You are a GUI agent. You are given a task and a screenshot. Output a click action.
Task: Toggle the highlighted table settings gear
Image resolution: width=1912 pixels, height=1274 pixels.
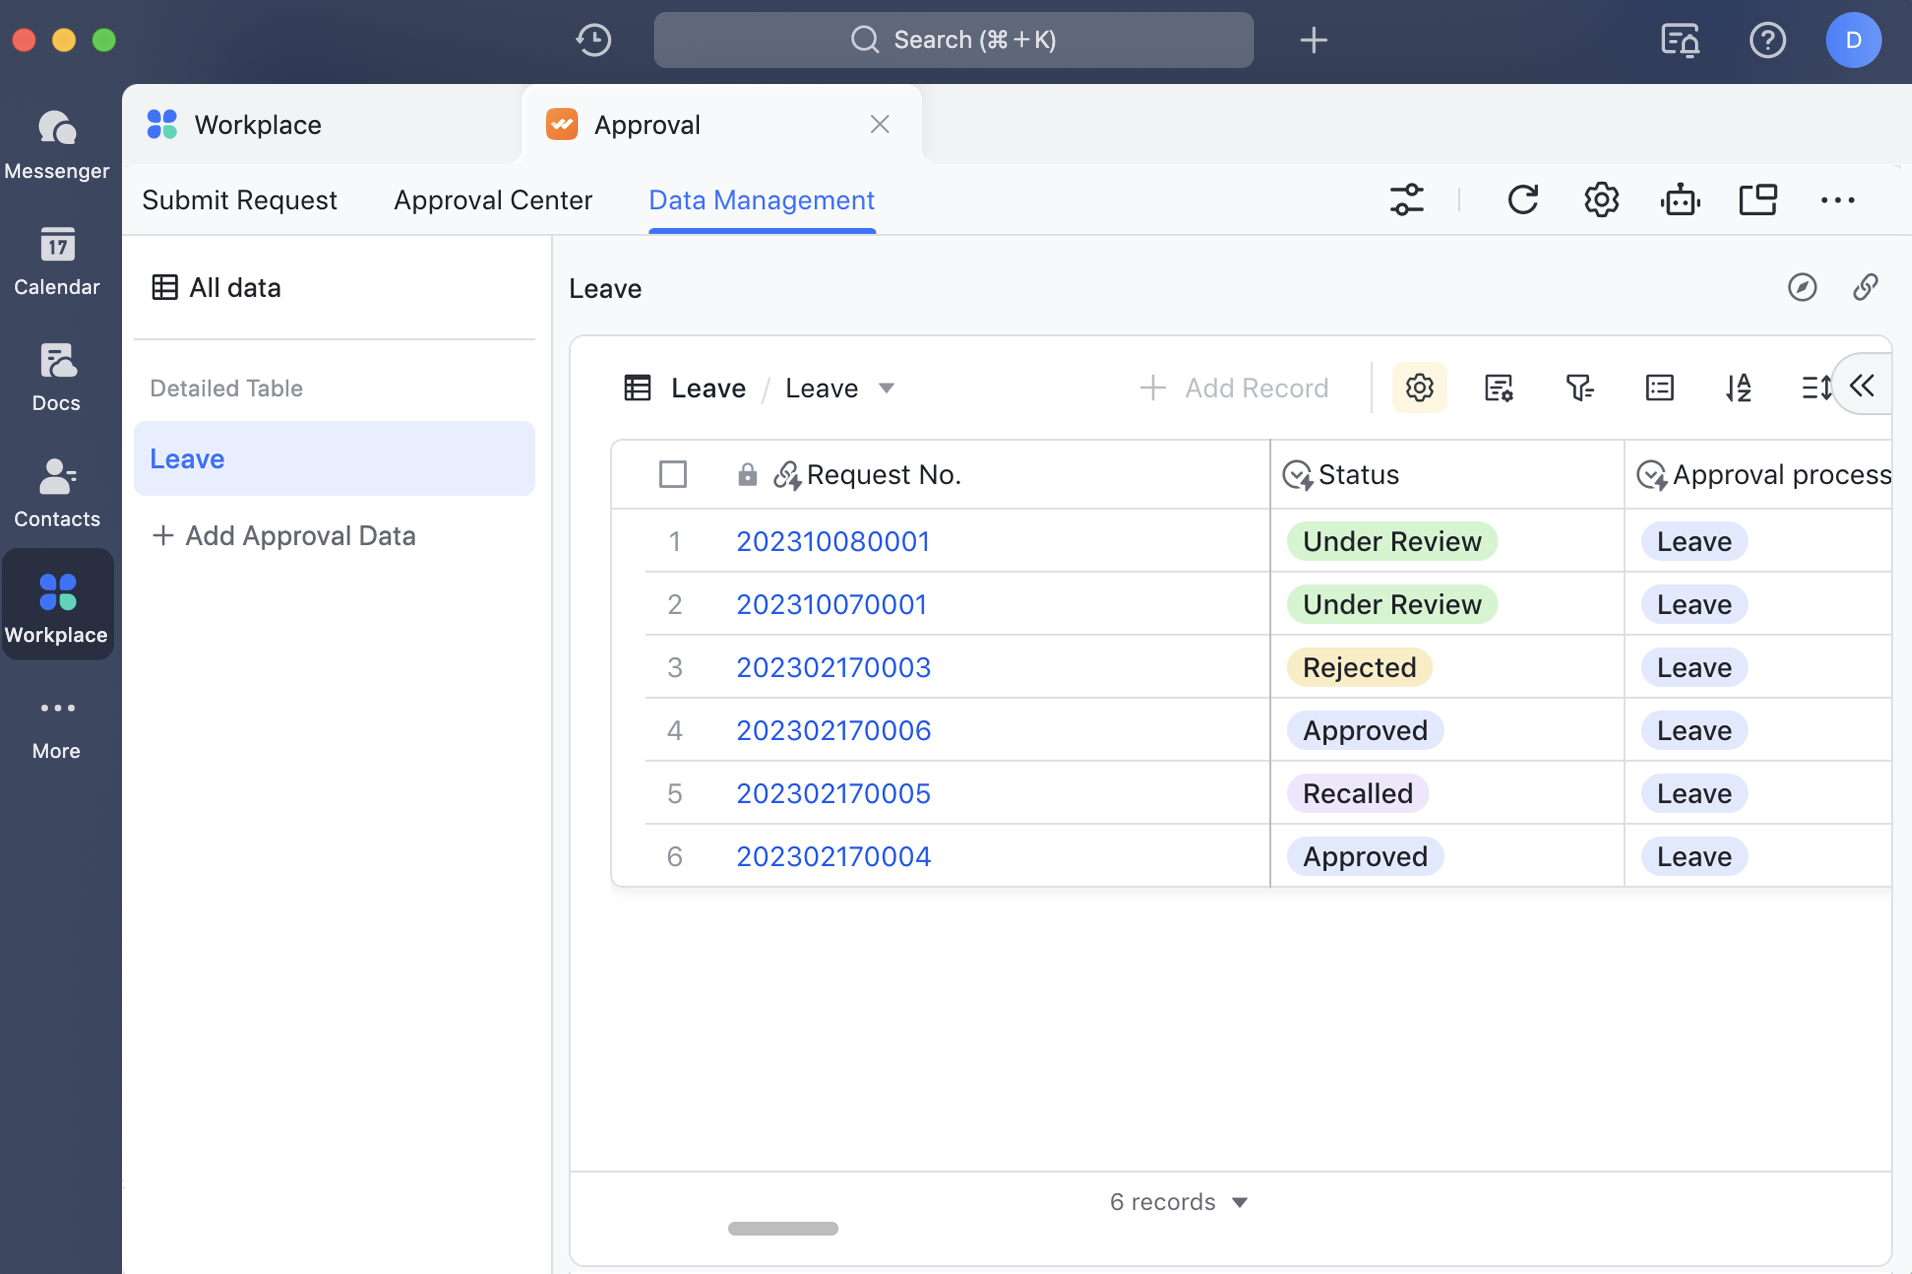(1419, 388)
